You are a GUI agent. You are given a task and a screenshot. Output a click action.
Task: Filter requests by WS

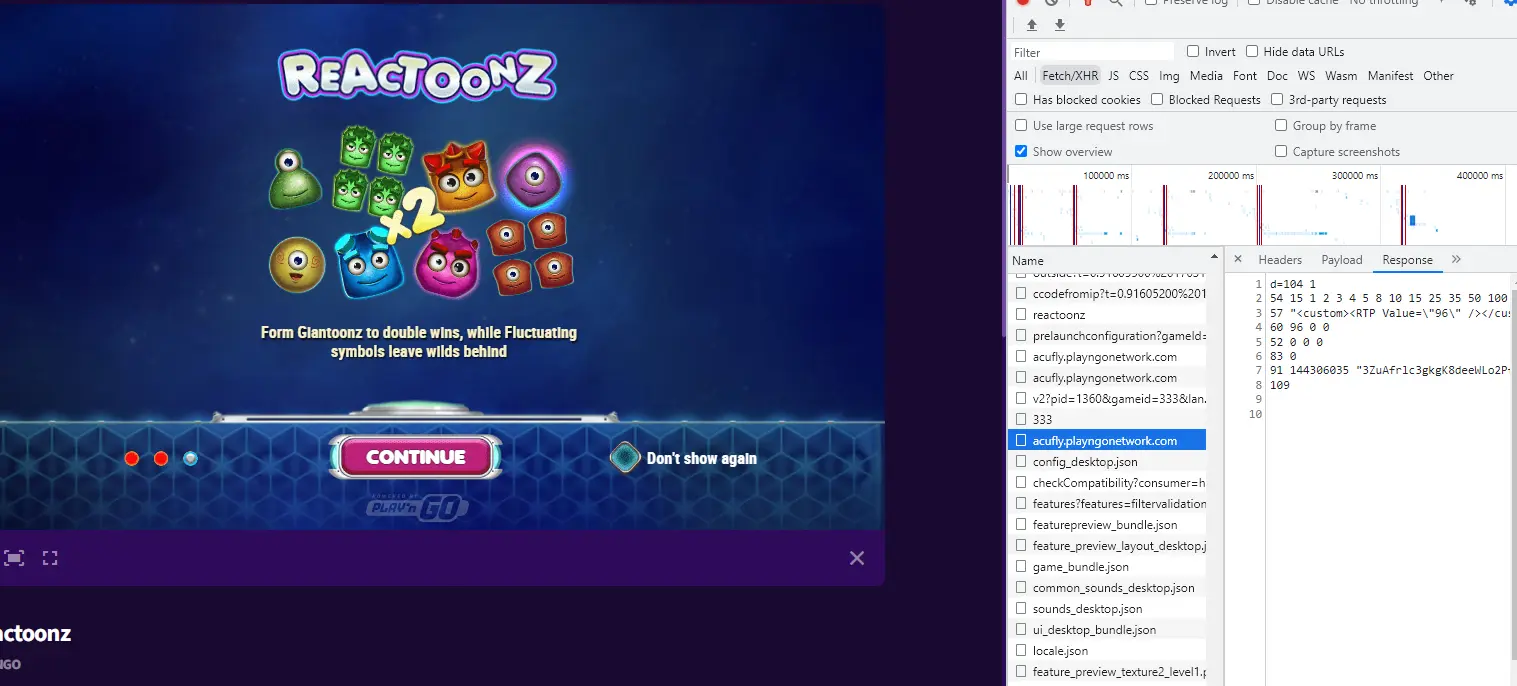click(x=1306, y=75)
